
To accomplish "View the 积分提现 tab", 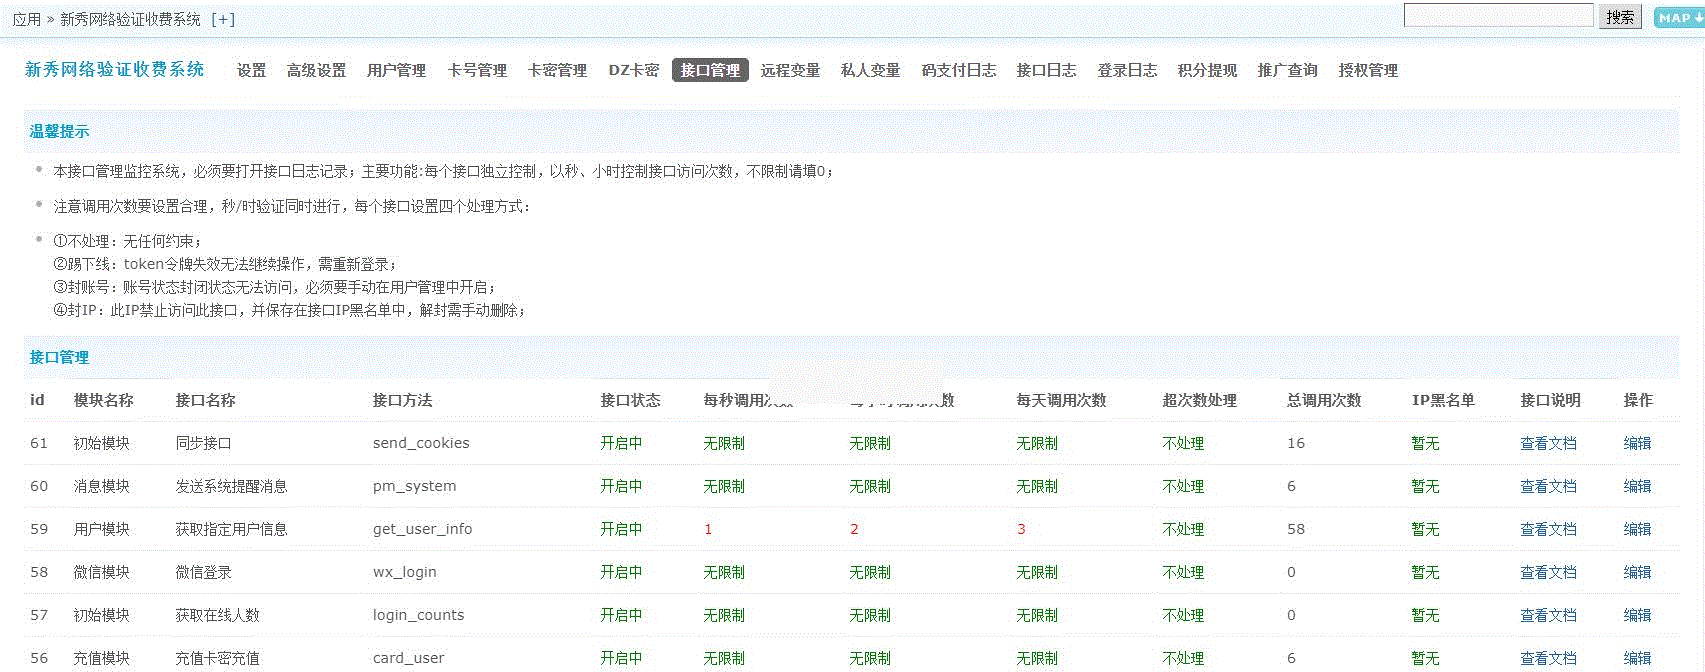I will click(x=1207, y=70).
